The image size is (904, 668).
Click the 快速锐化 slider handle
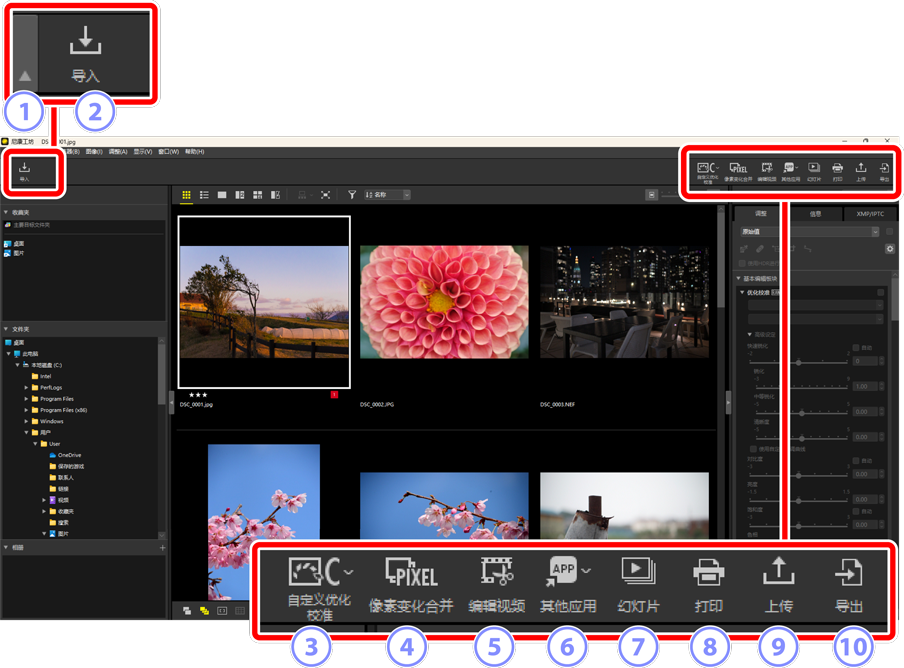(x=798, y=362)
